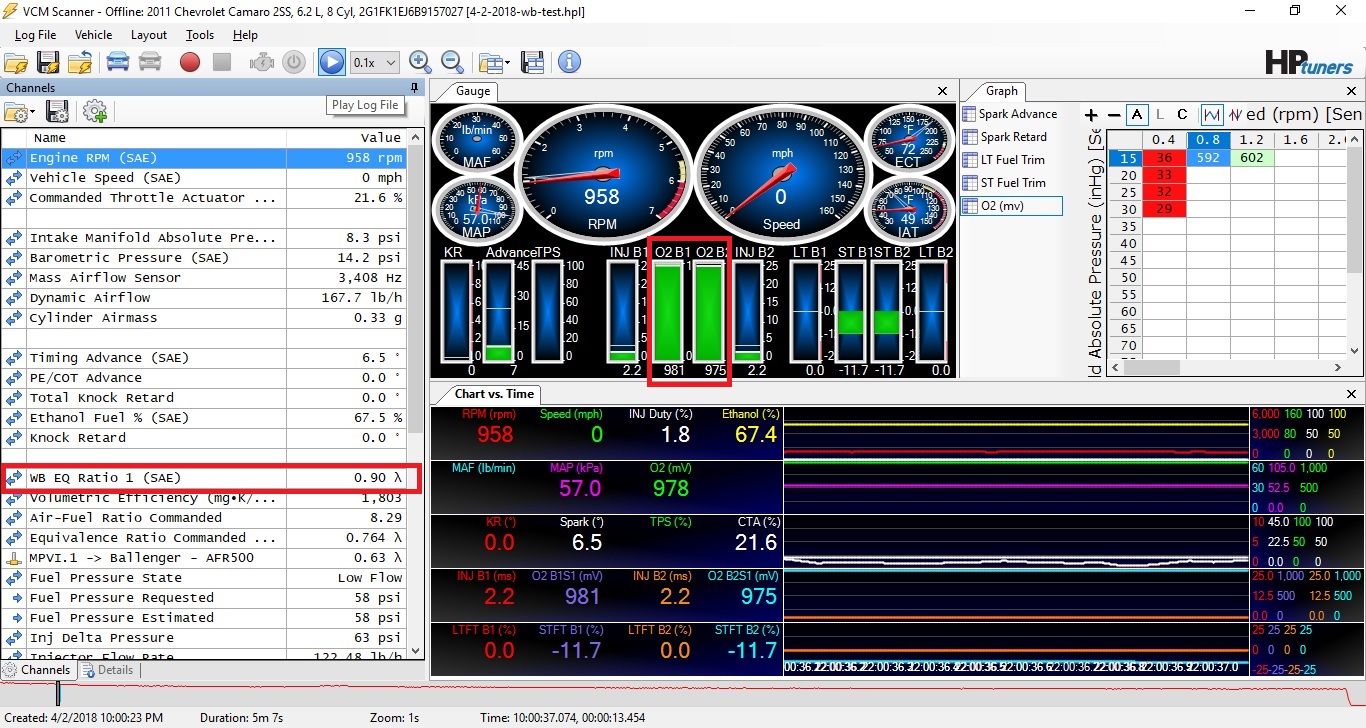Select the Ethanol Fuel % (SAE) row
Screen dimensions: 1366x728
(204, 418)
